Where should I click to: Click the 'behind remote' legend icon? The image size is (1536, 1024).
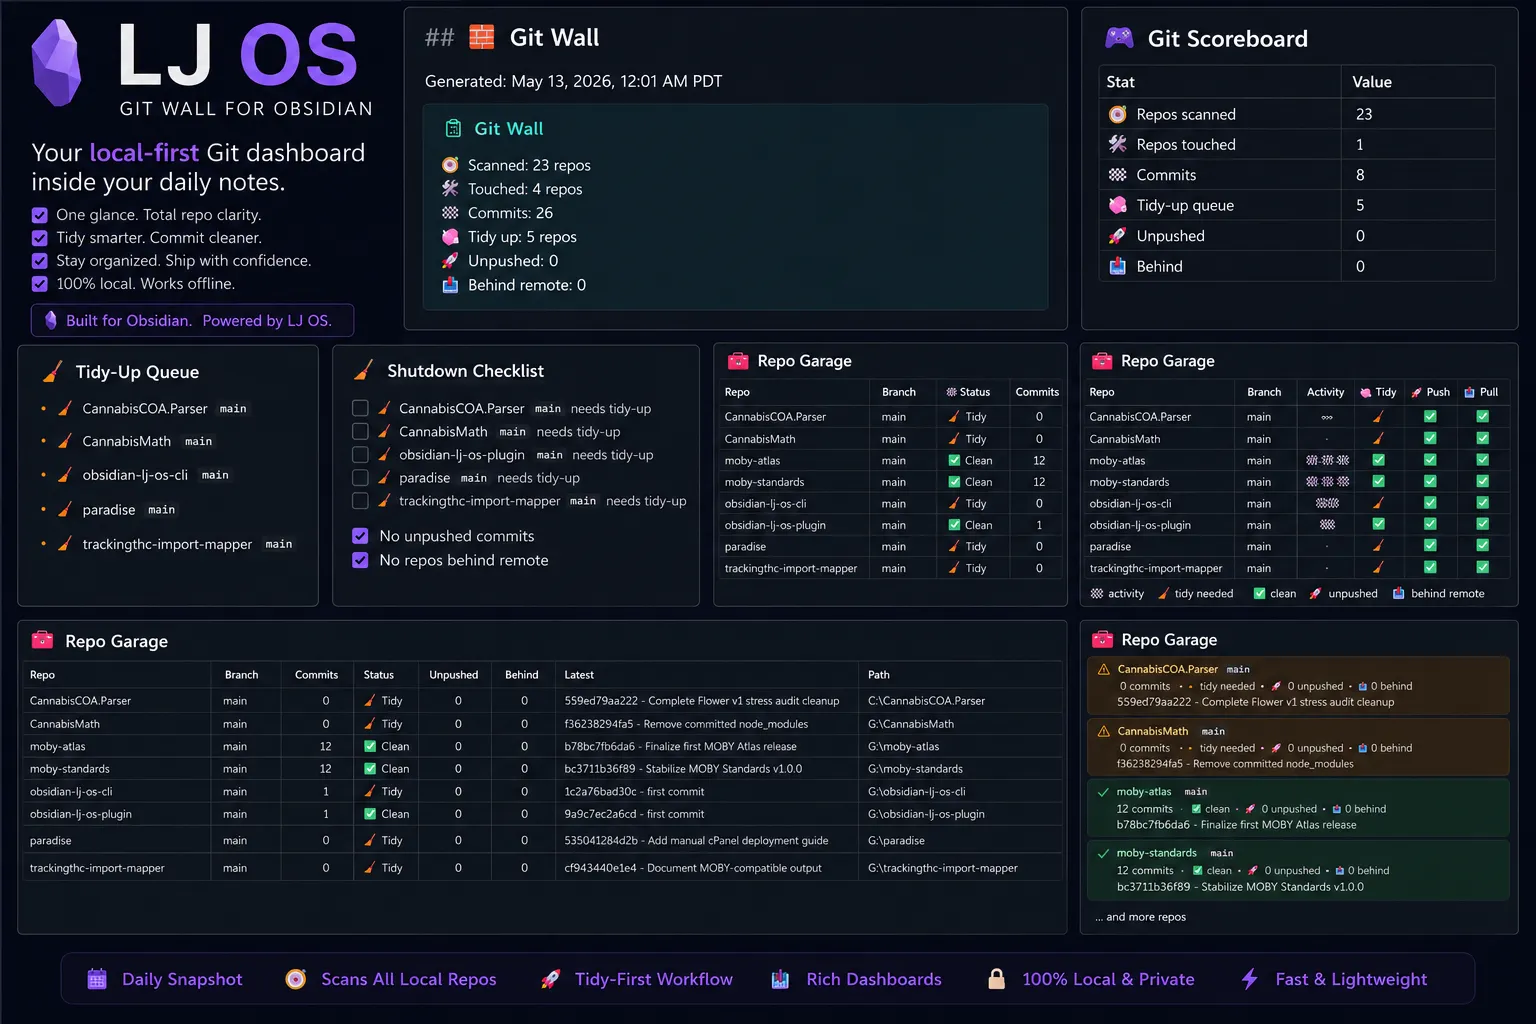(1399, 593)
